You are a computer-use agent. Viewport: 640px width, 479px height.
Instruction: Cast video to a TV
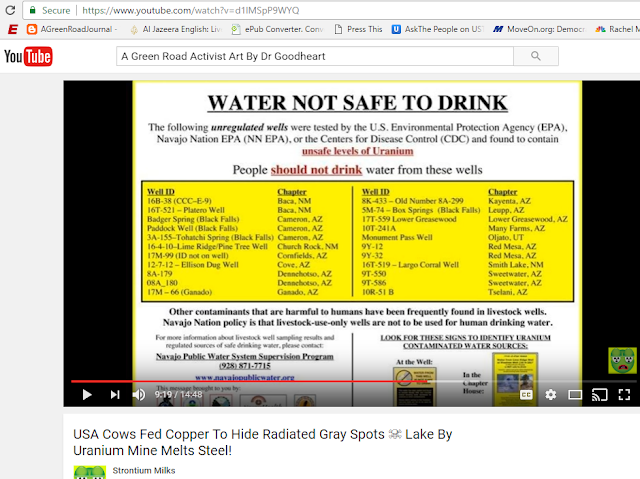tap(600, 395)
